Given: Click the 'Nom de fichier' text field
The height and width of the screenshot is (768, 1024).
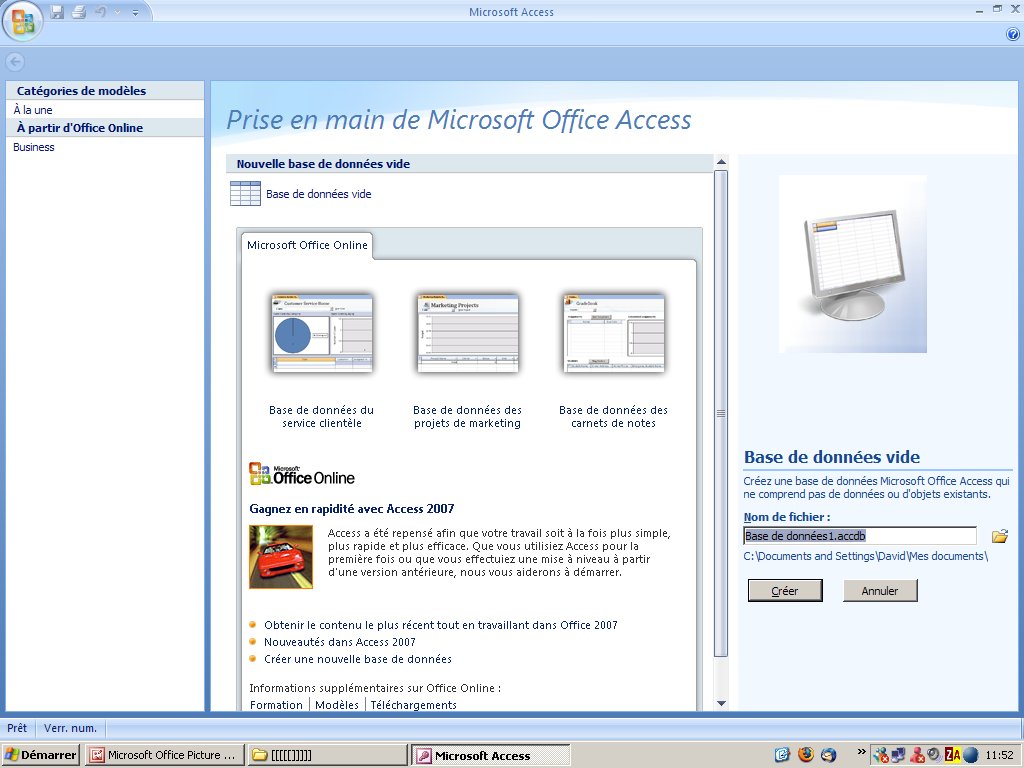Looking at the screenshot, I should click(x=859, y=536).
